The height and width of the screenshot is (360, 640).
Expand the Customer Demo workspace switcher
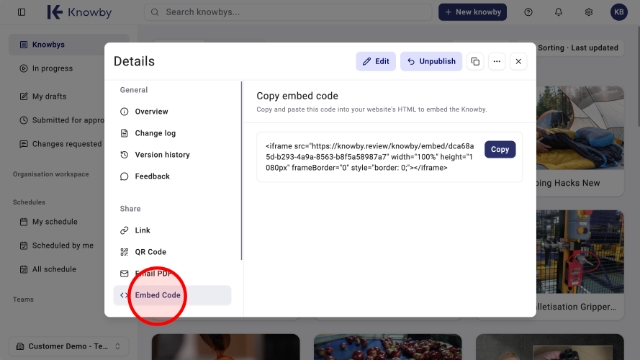coord(69,346)
